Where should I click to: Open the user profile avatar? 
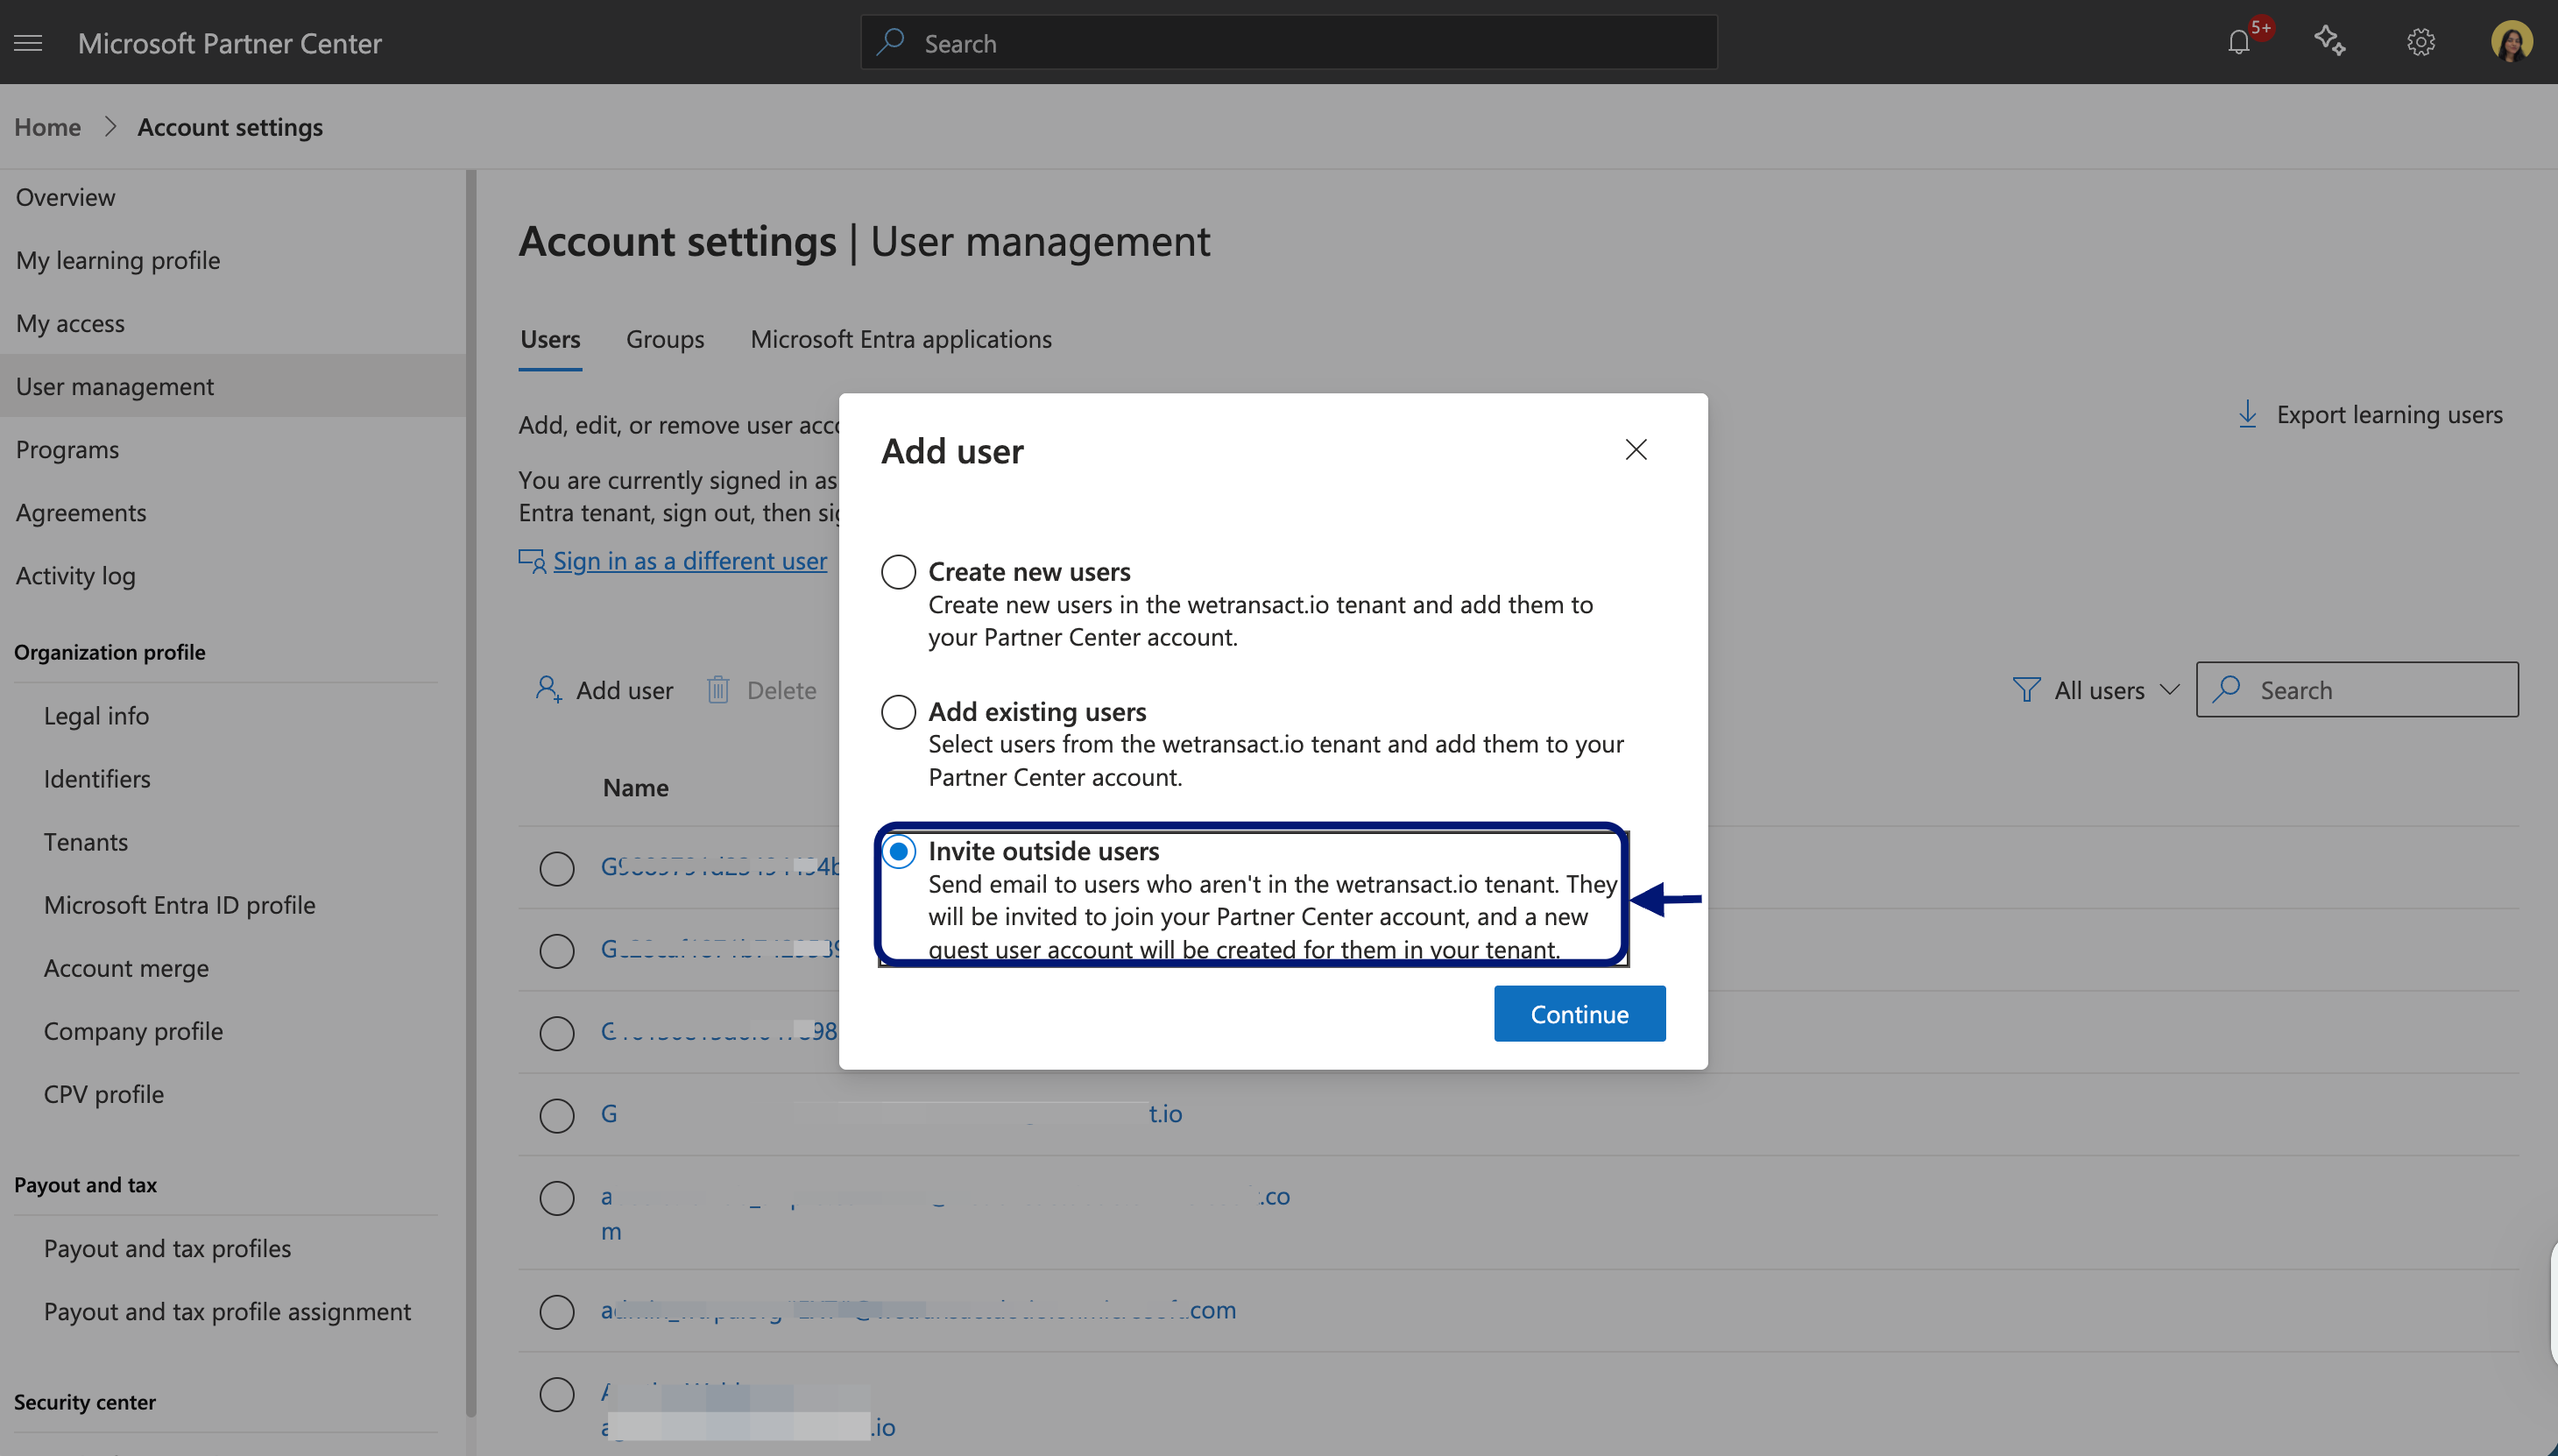pyautogui.click(x=2511, y=42)
